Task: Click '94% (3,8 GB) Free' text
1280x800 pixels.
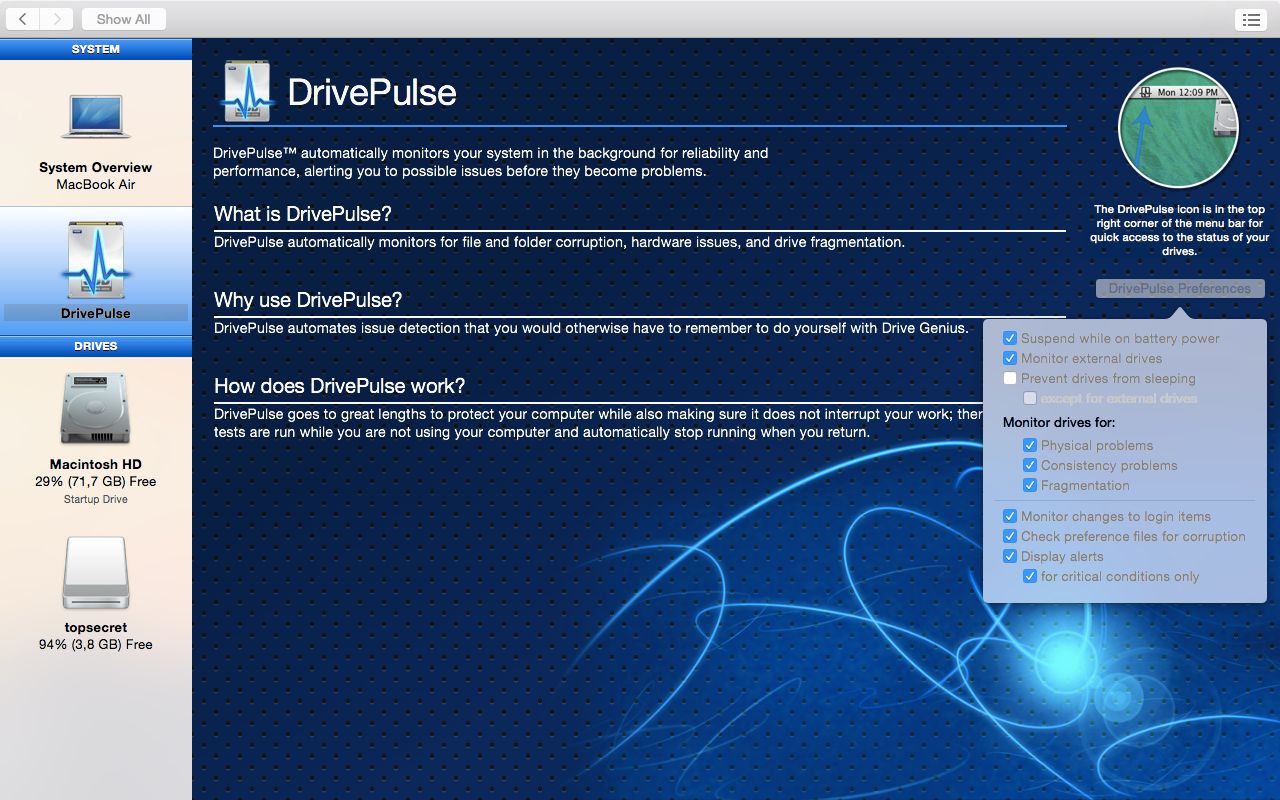Action: point(96,644)
